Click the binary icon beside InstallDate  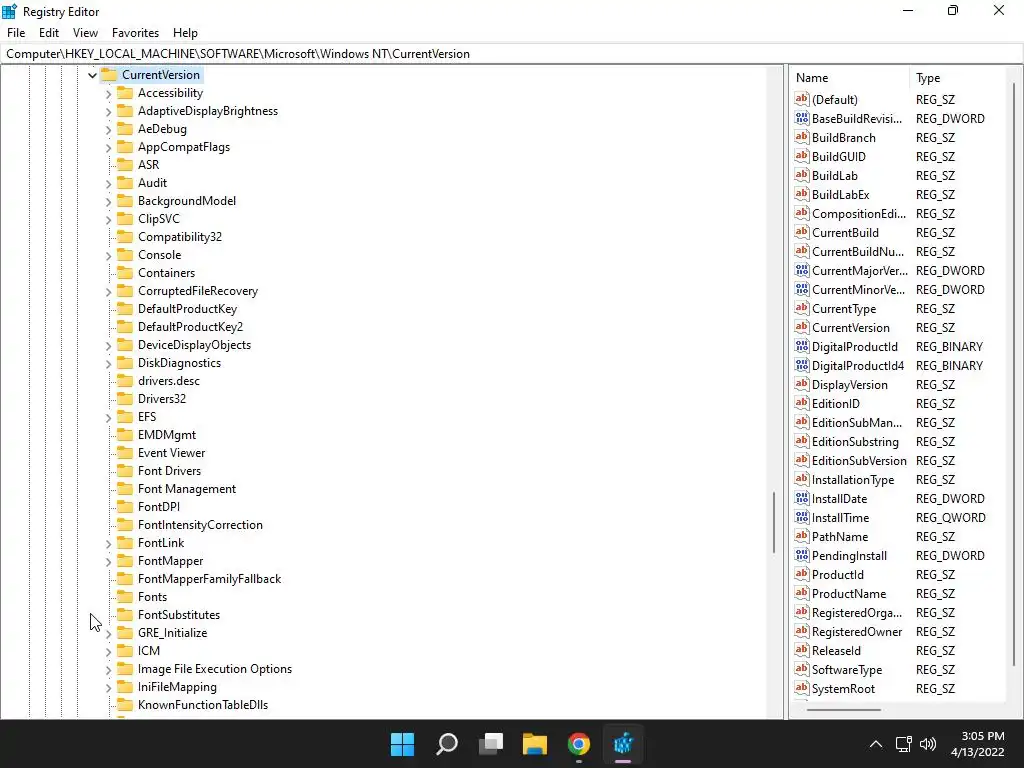[801, 498]
